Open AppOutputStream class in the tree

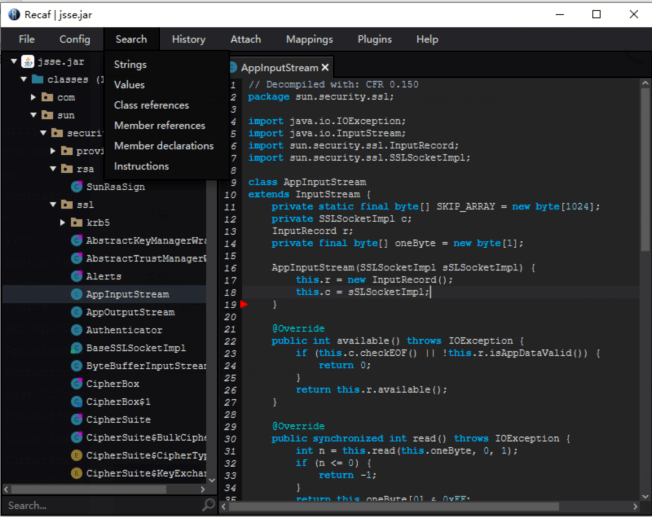(x=129, y=312)
